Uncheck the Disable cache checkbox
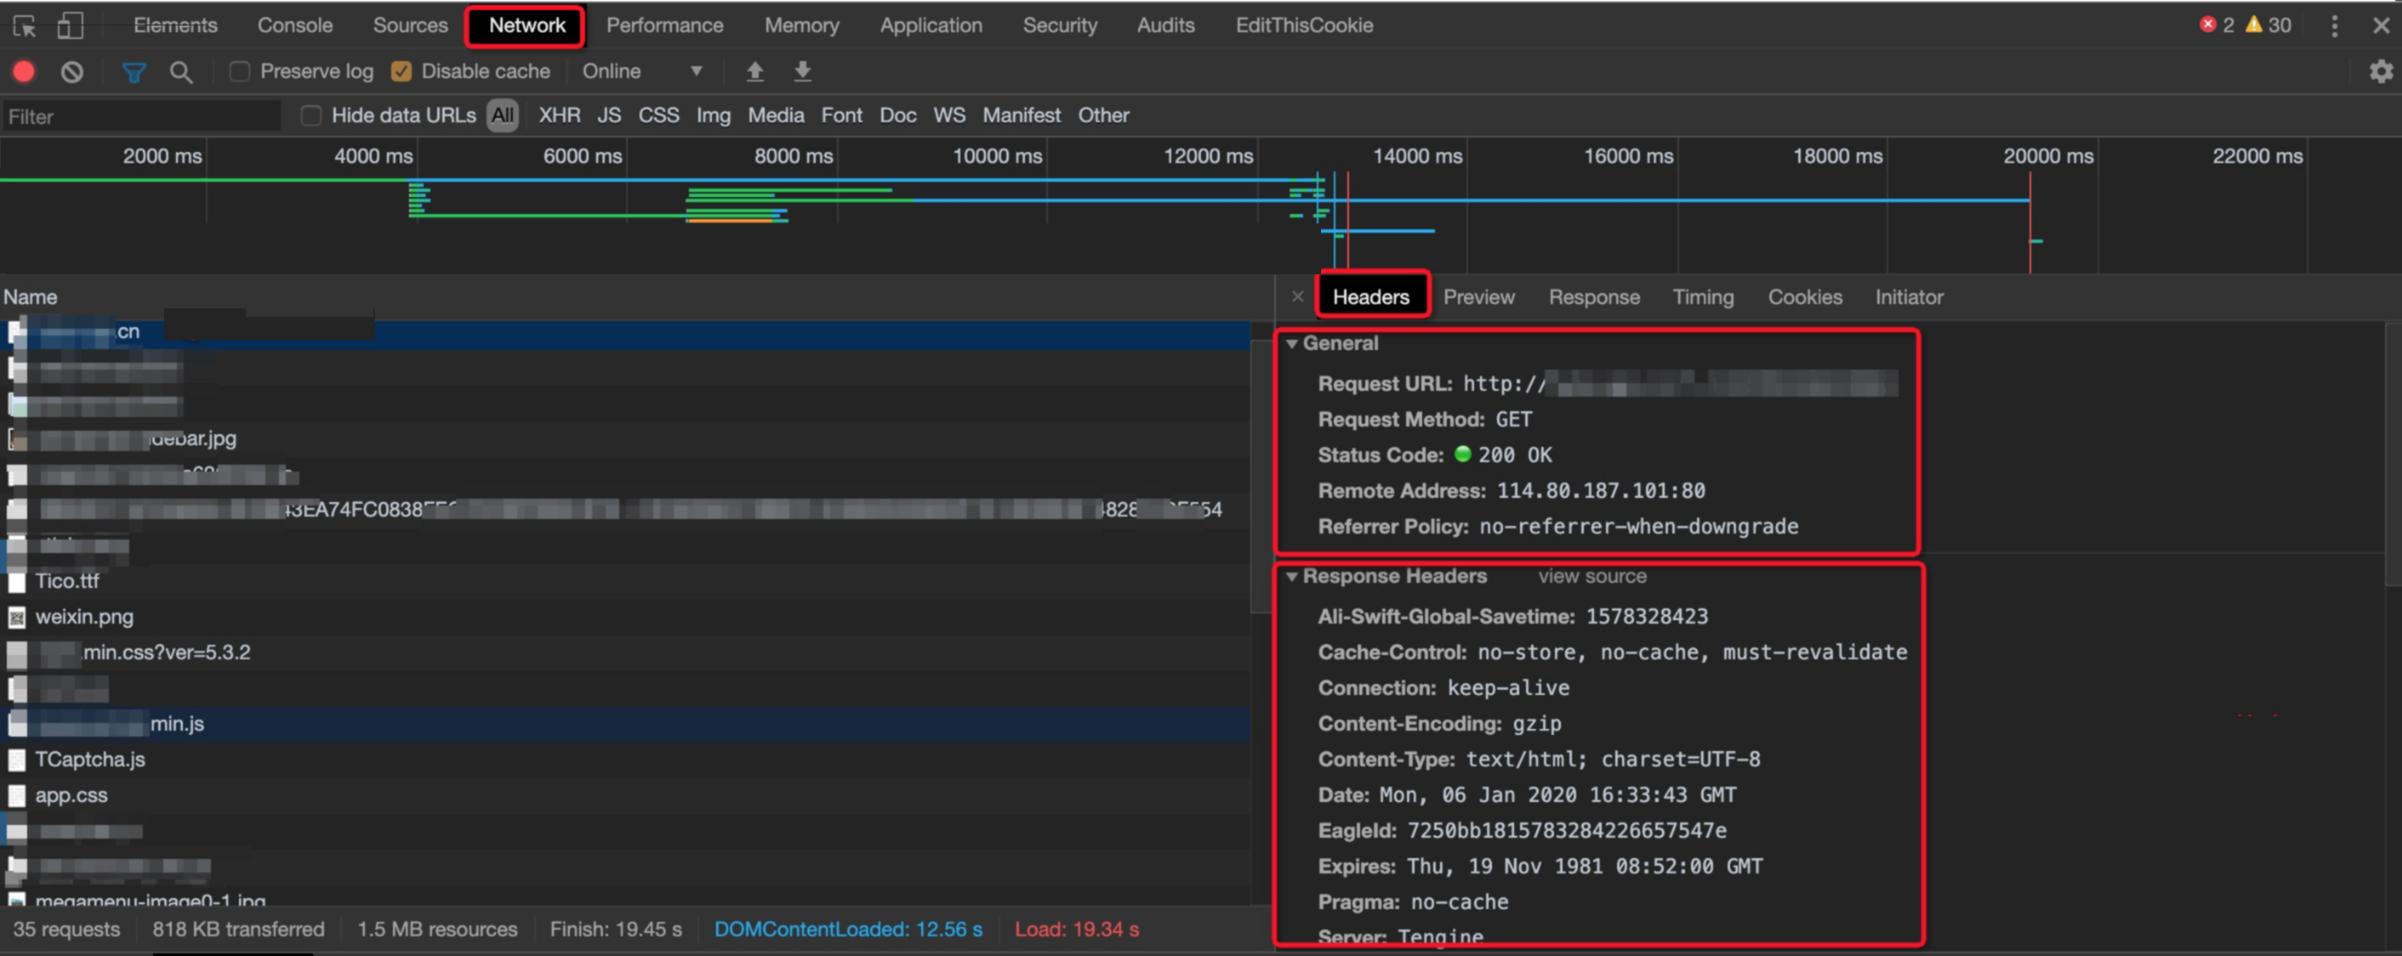Viewport: 2402px width, 956px height. click(401, 72)
